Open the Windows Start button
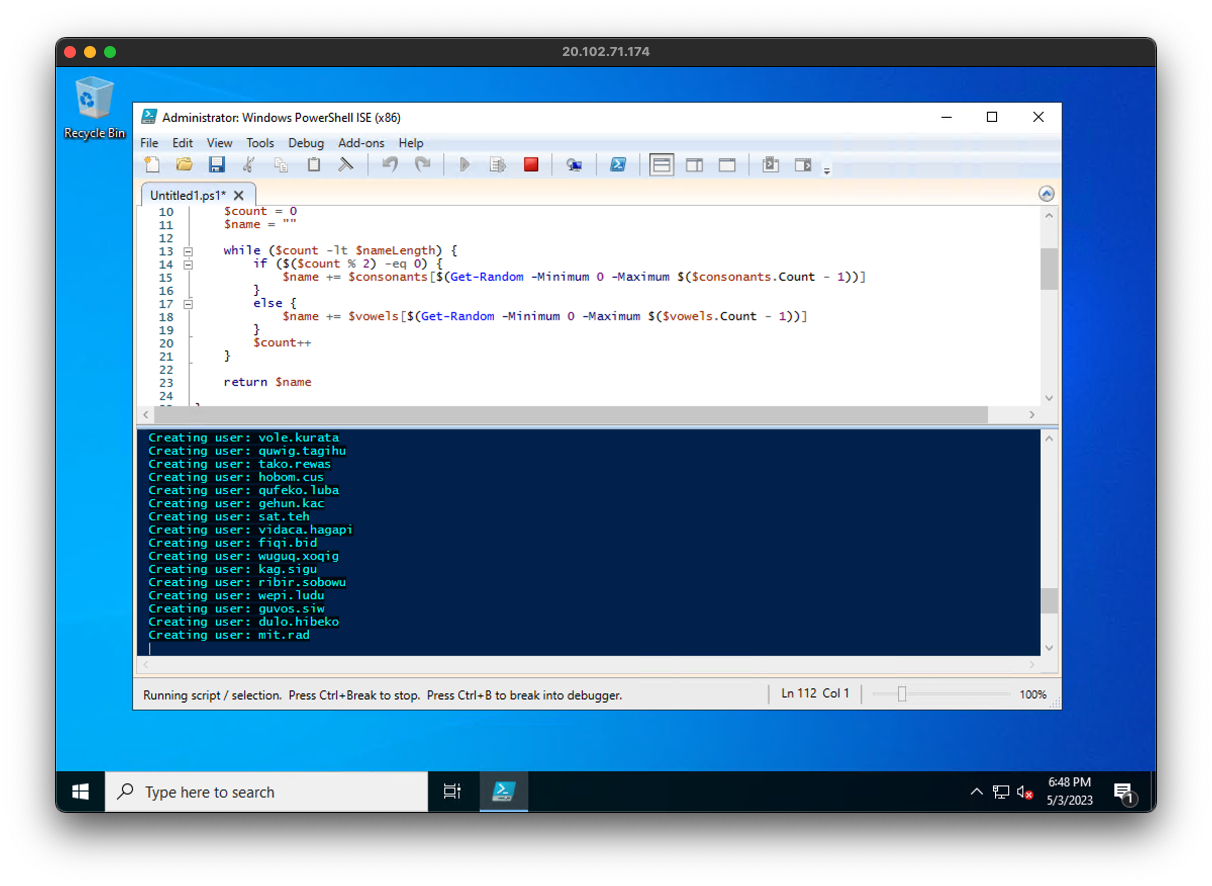This screenshot has width=1212, height=886. [x=80, y=791]
